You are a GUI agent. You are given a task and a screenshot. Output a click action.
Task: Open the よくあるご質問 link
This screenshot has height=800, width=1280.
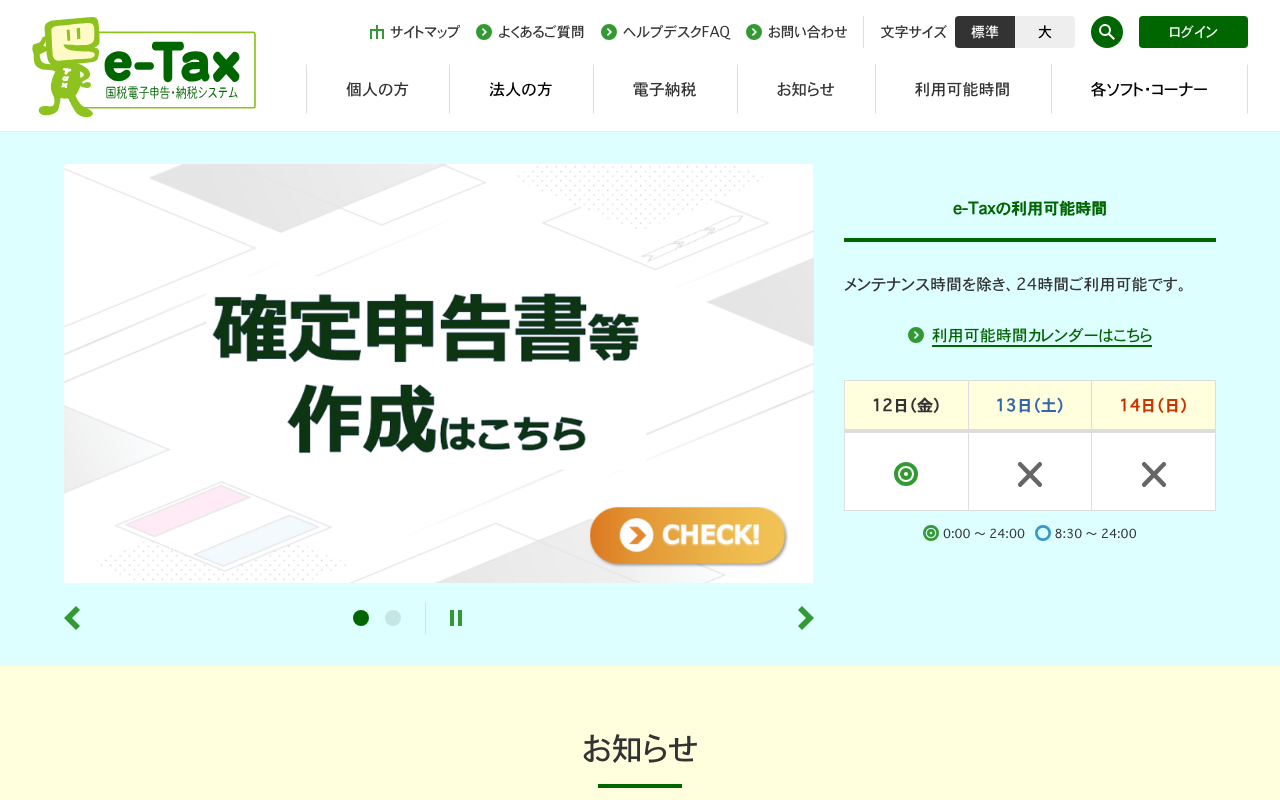tap(530, 32)
